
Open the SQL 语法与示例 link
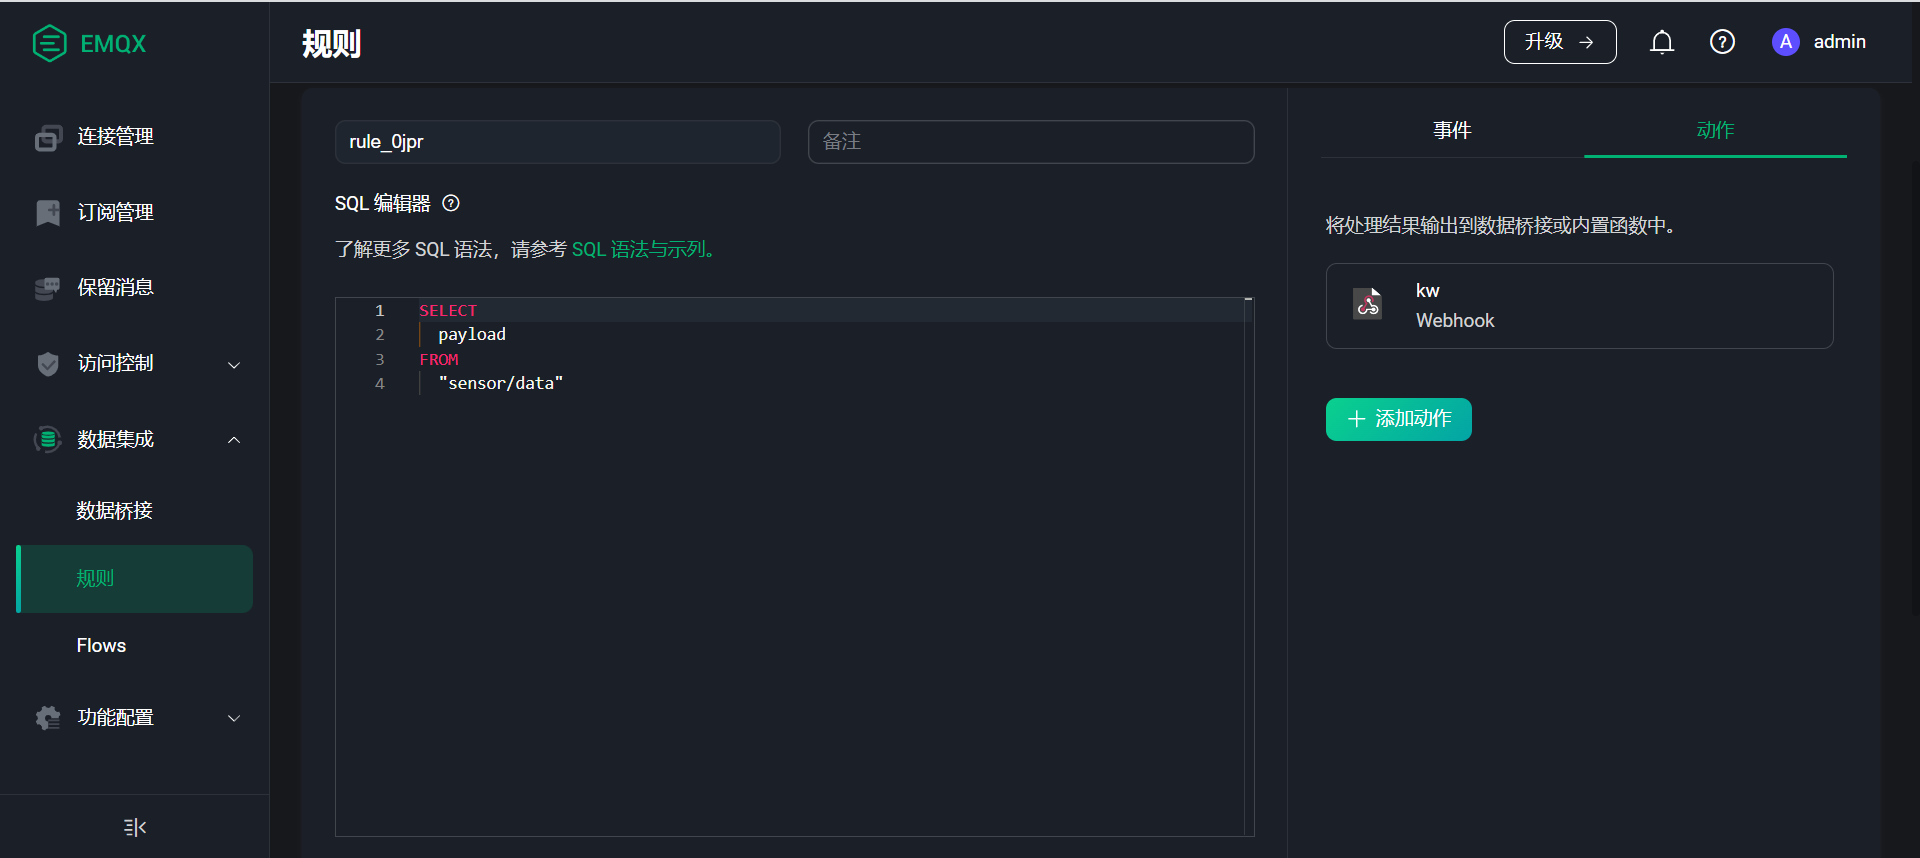pos(644,250)
